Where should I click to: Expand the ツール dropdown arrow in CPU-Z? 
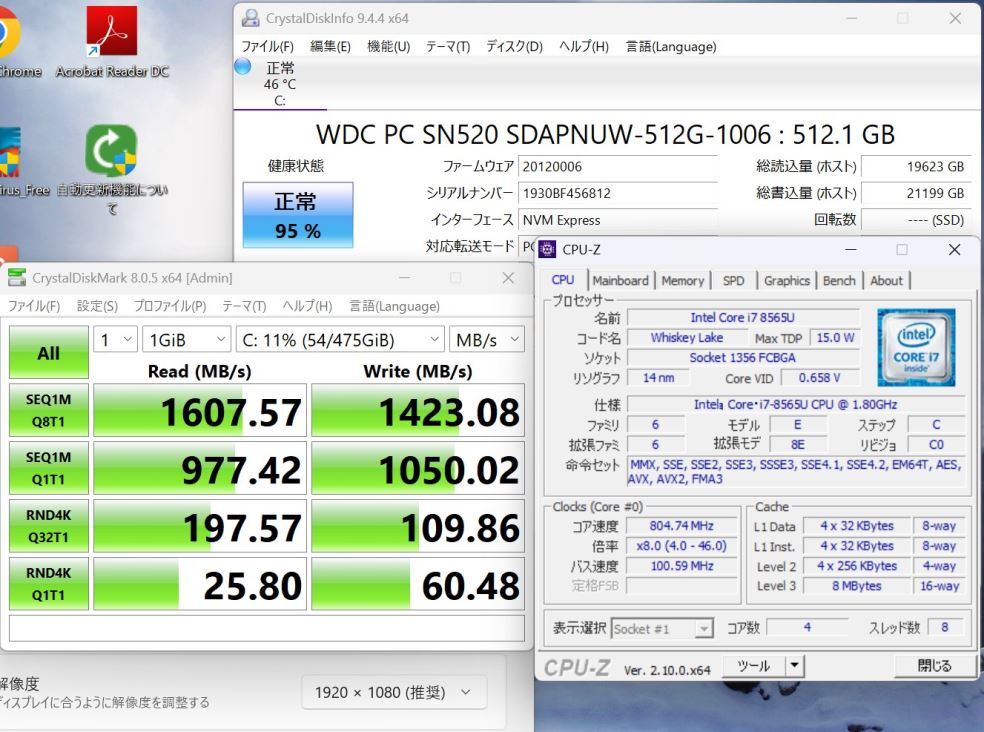coord(795,665)
